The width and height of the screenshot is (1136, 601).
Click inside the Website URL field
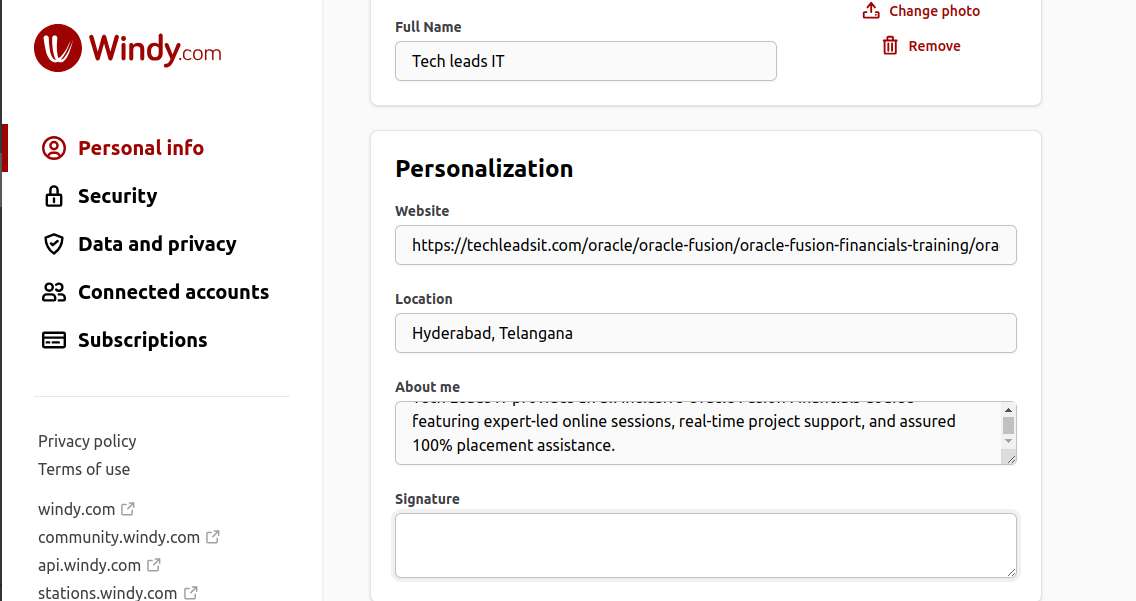click(x=705, y=245)
